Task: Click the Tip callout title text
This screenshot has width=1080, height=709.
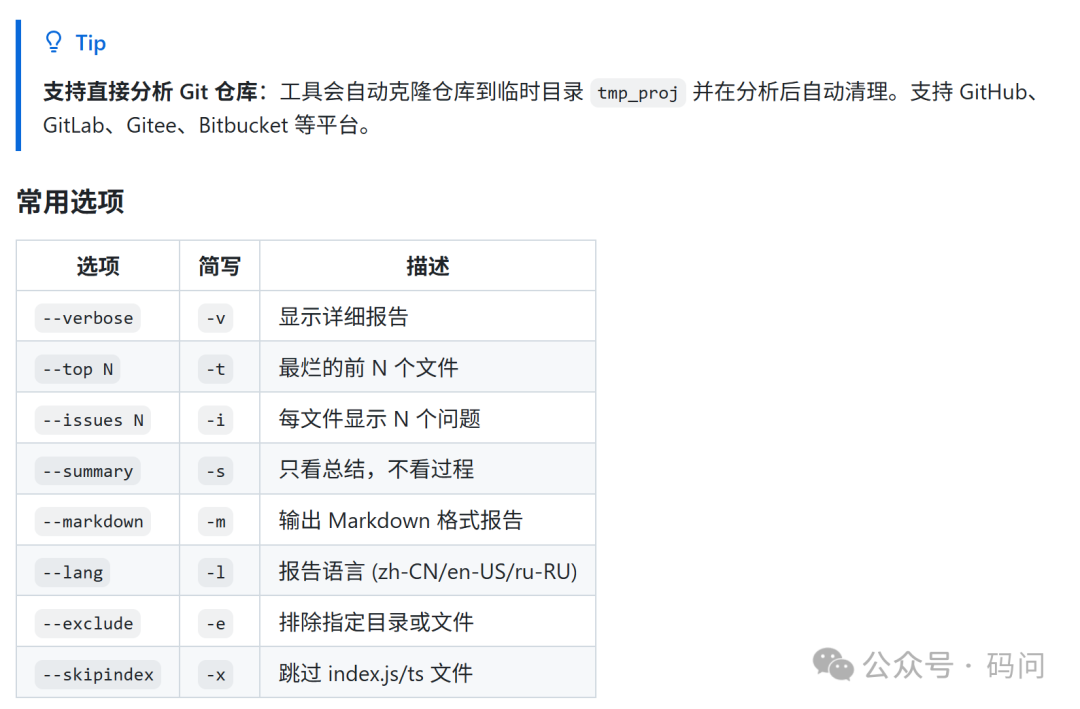Action: click(90, 42)
